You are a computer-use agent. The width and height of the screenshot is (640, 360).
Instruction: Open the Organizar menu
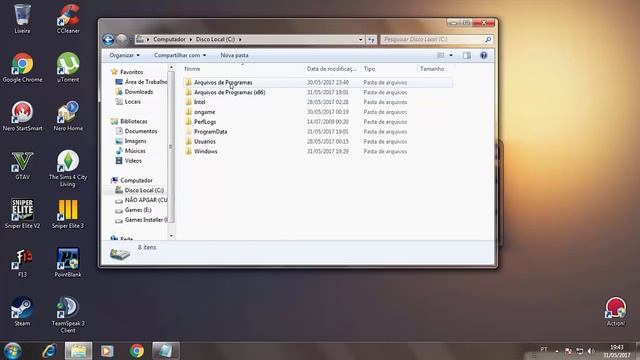[124, 55]
